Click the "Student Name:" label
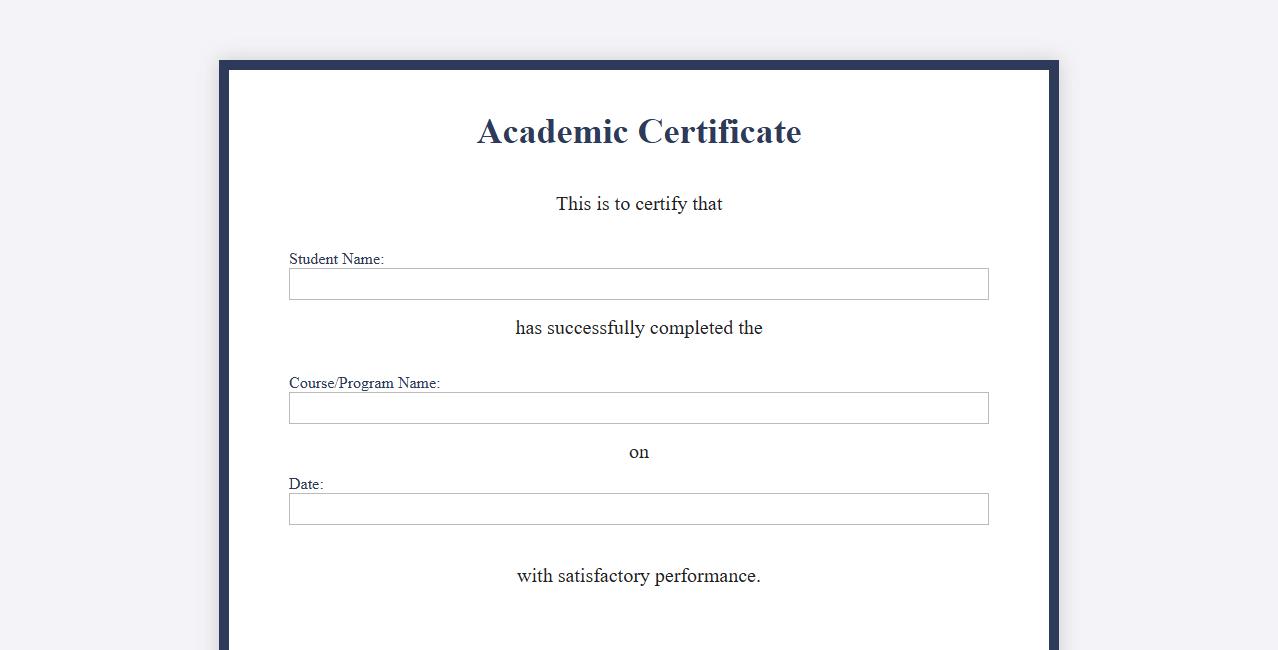Screen dimensions: 1278x650 click(336, 259)
